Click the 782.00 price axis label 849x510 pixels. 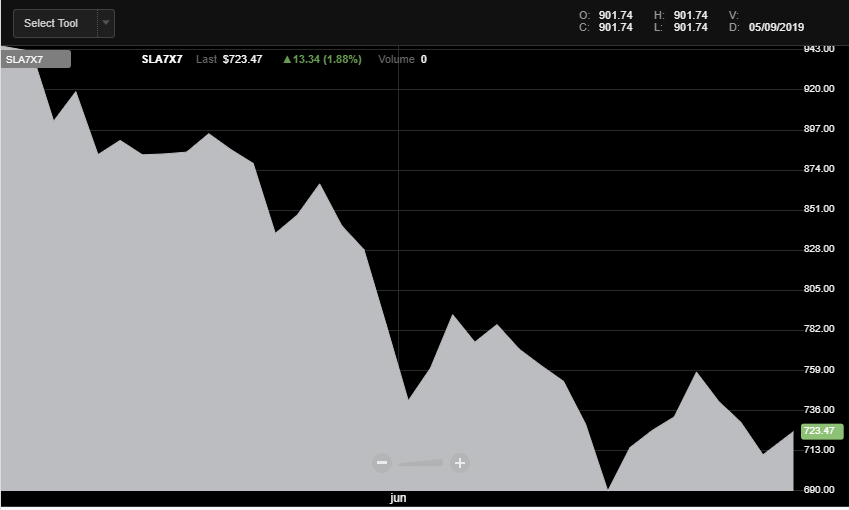tap(819, 329)
